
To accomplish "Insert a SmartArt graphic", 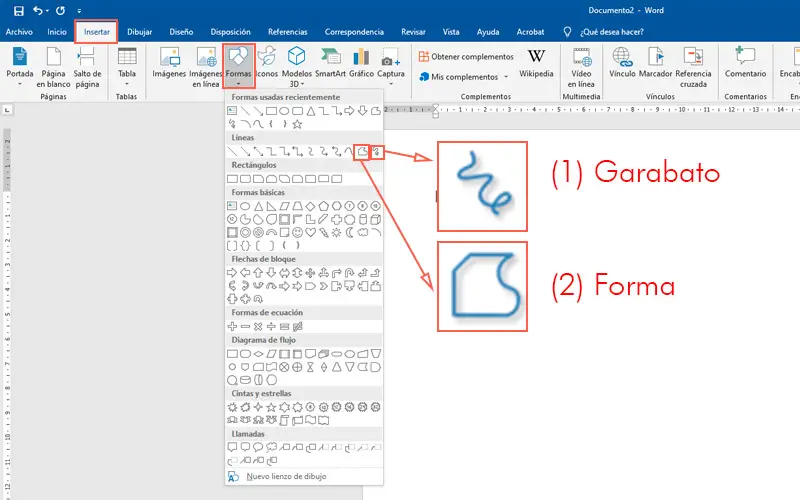I will click(x=330, y=63).
